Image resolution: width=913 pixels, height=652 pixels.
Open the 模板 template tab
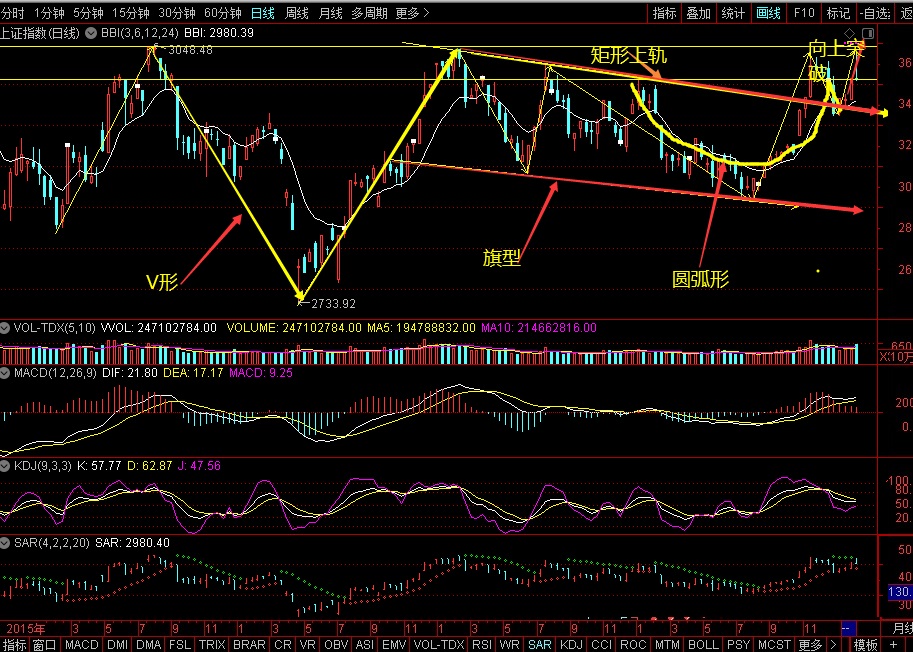point(865,644)
